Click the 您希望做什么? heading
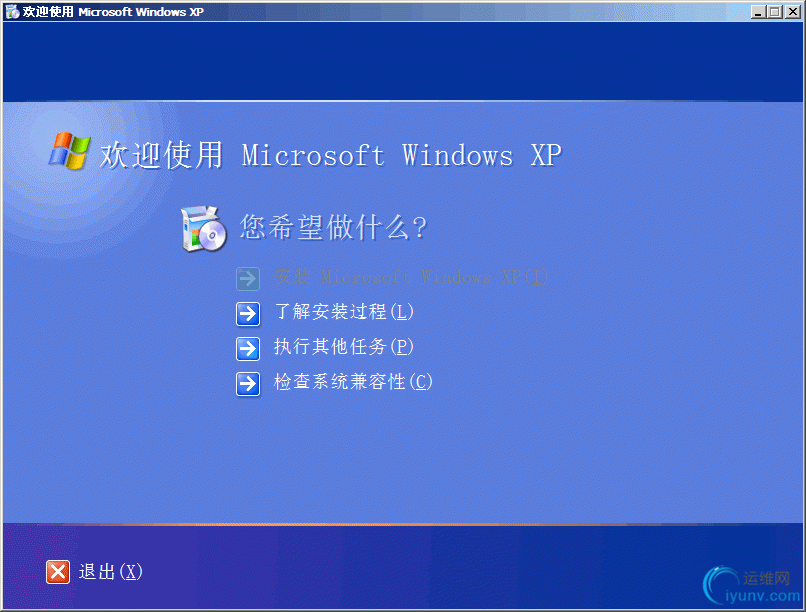Image resolution: width=806 pixels, height=612 pixels. [333, 227]
